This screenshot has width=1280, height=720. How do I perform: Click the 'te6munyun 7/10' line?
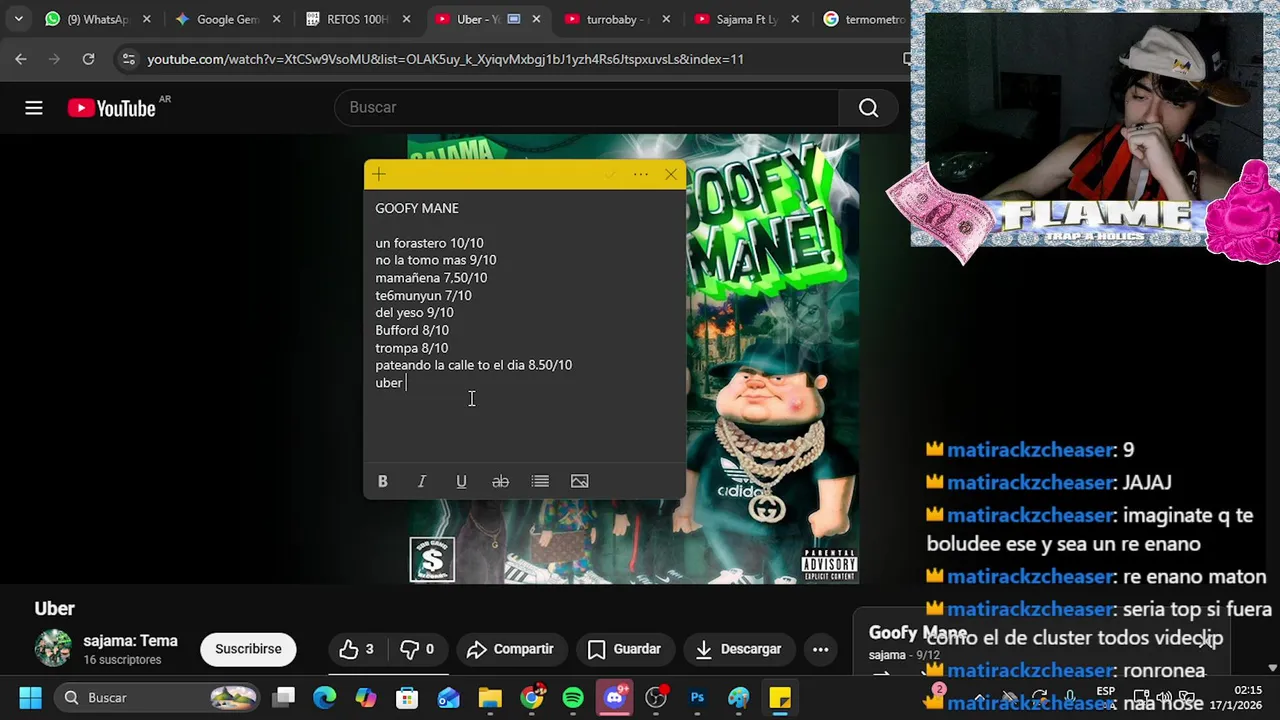[423, 295]
